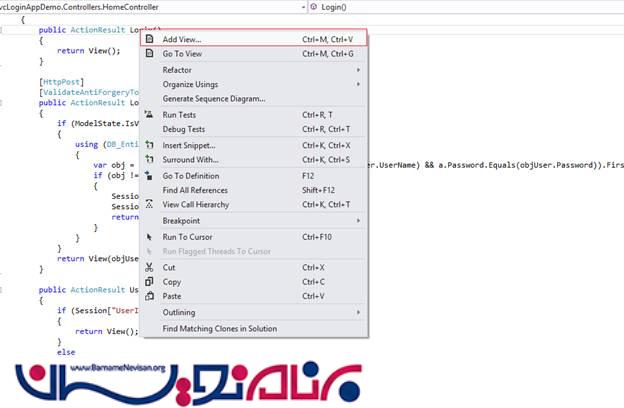This screenshot has height=408, width=624.
Task: Click the Insert Snippet icon
Action: [x=150, y=146]
